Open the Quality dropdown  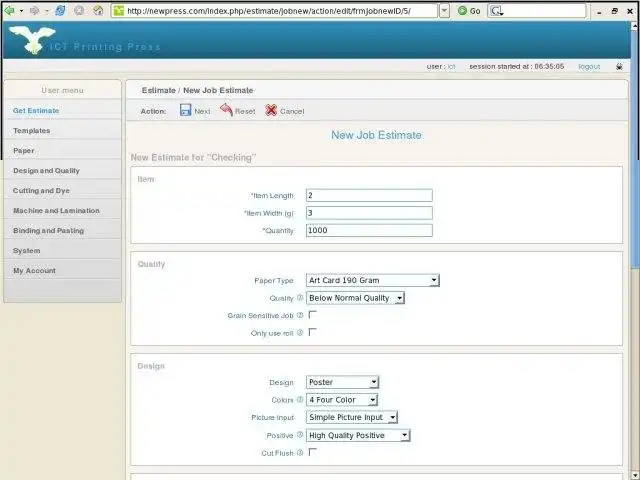[x=355, y=298]
